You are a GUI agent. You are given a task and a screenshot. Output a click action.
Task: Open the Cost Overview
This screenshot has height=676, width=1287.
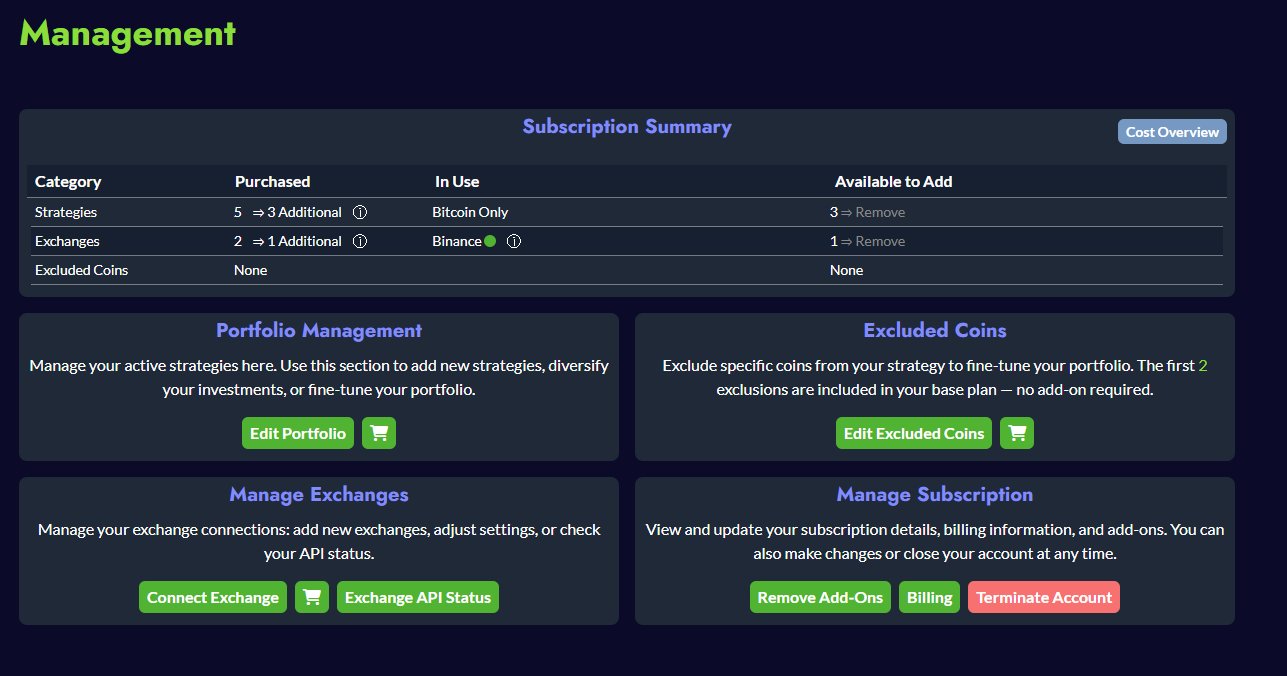click(1172, 132)
